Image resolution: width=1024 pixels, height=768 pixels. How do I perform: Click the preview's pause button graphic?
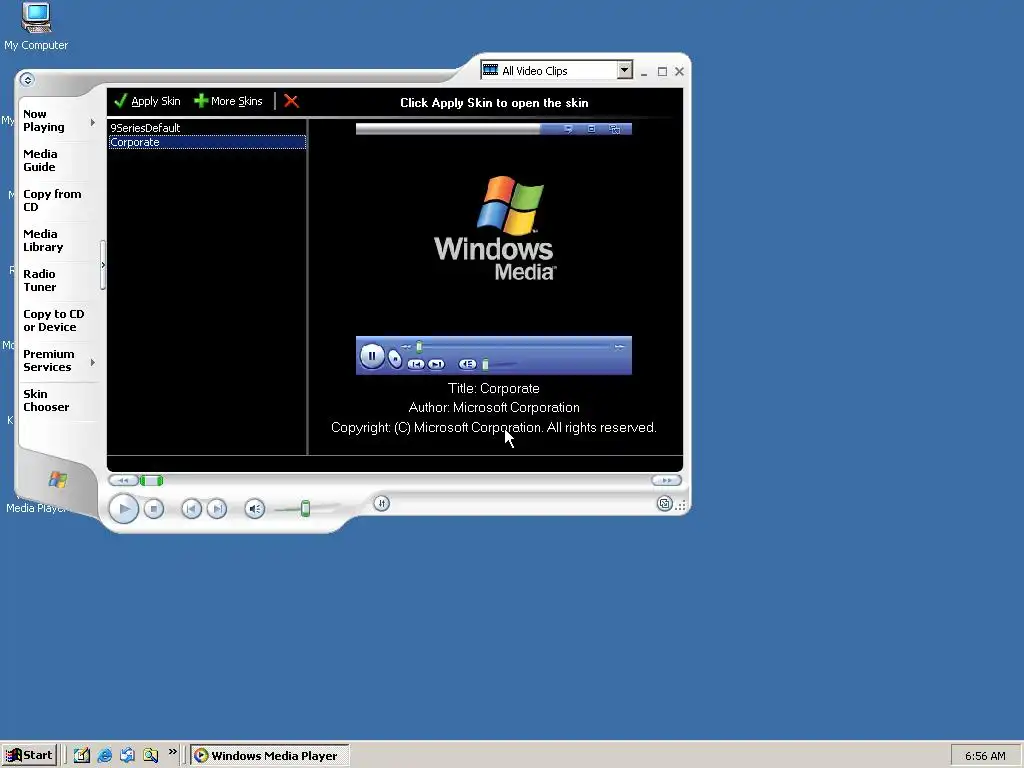[x=372, y=356]
